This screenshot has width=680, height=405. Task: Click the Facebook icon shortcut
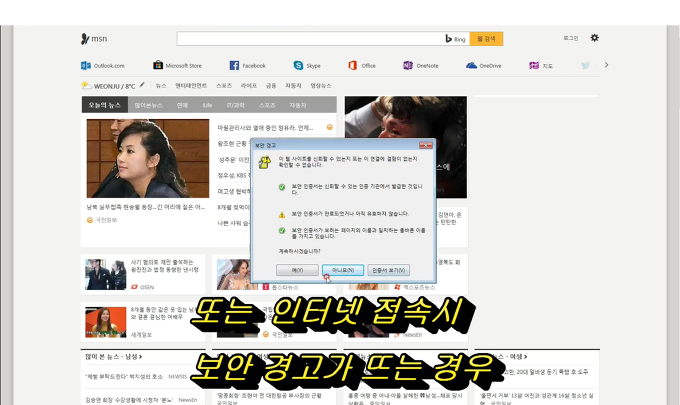pyautogui.click(x=234, y=65)
